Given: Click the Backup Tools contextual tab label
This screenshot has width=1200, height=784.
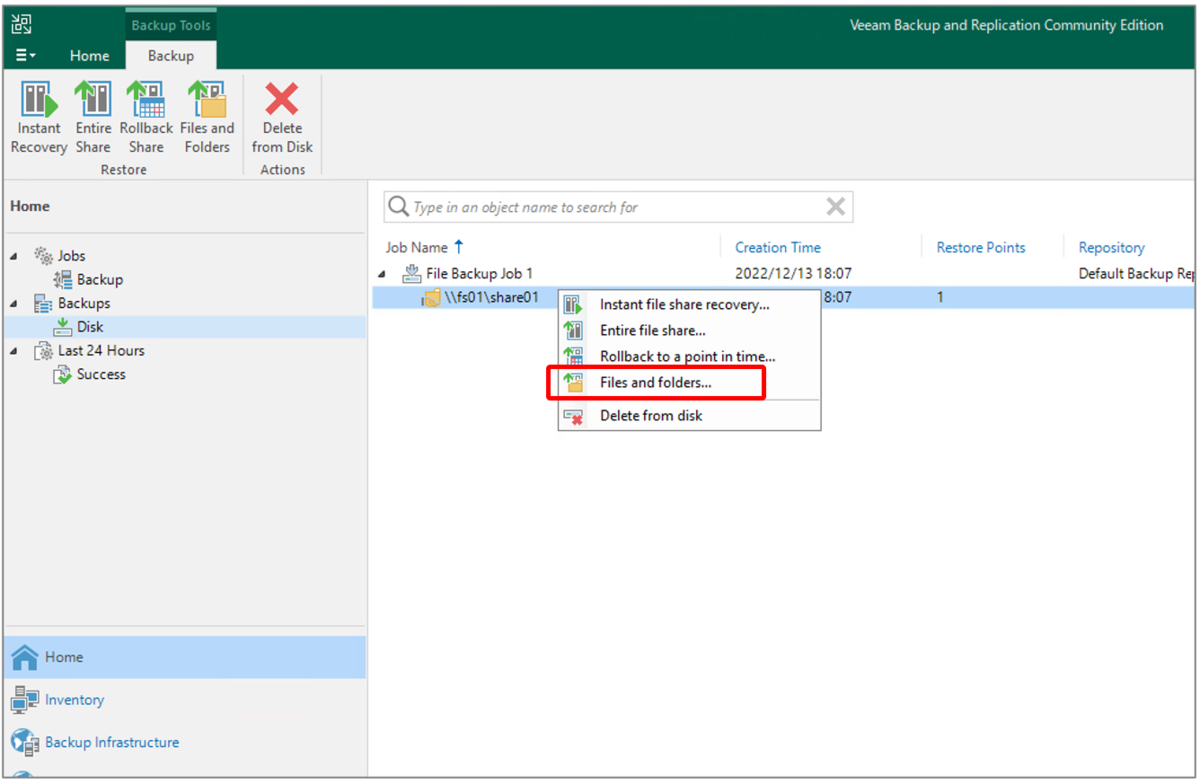Looking at the screenshot, I should (x=171, y=25).
